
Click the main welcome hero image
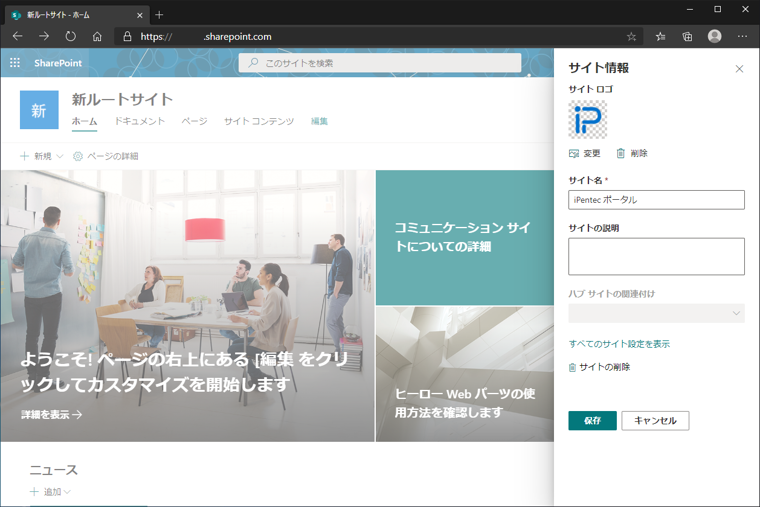pyautogui.click(x=188, y=306)
